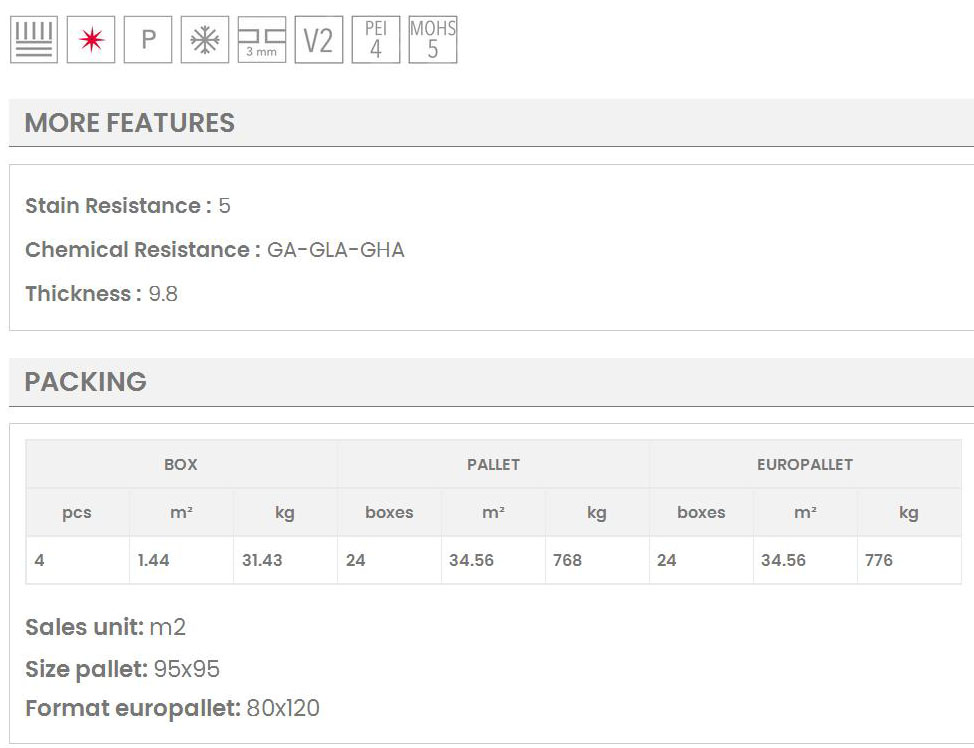
Task: Click the red star icon
Action: pyautogui.click(x=91, y=40)
